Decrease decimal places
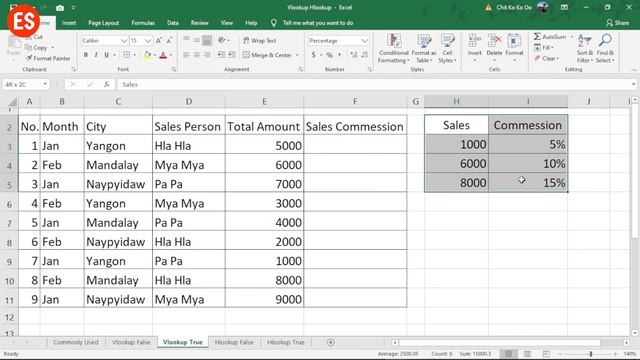 [x=364, y=55]
